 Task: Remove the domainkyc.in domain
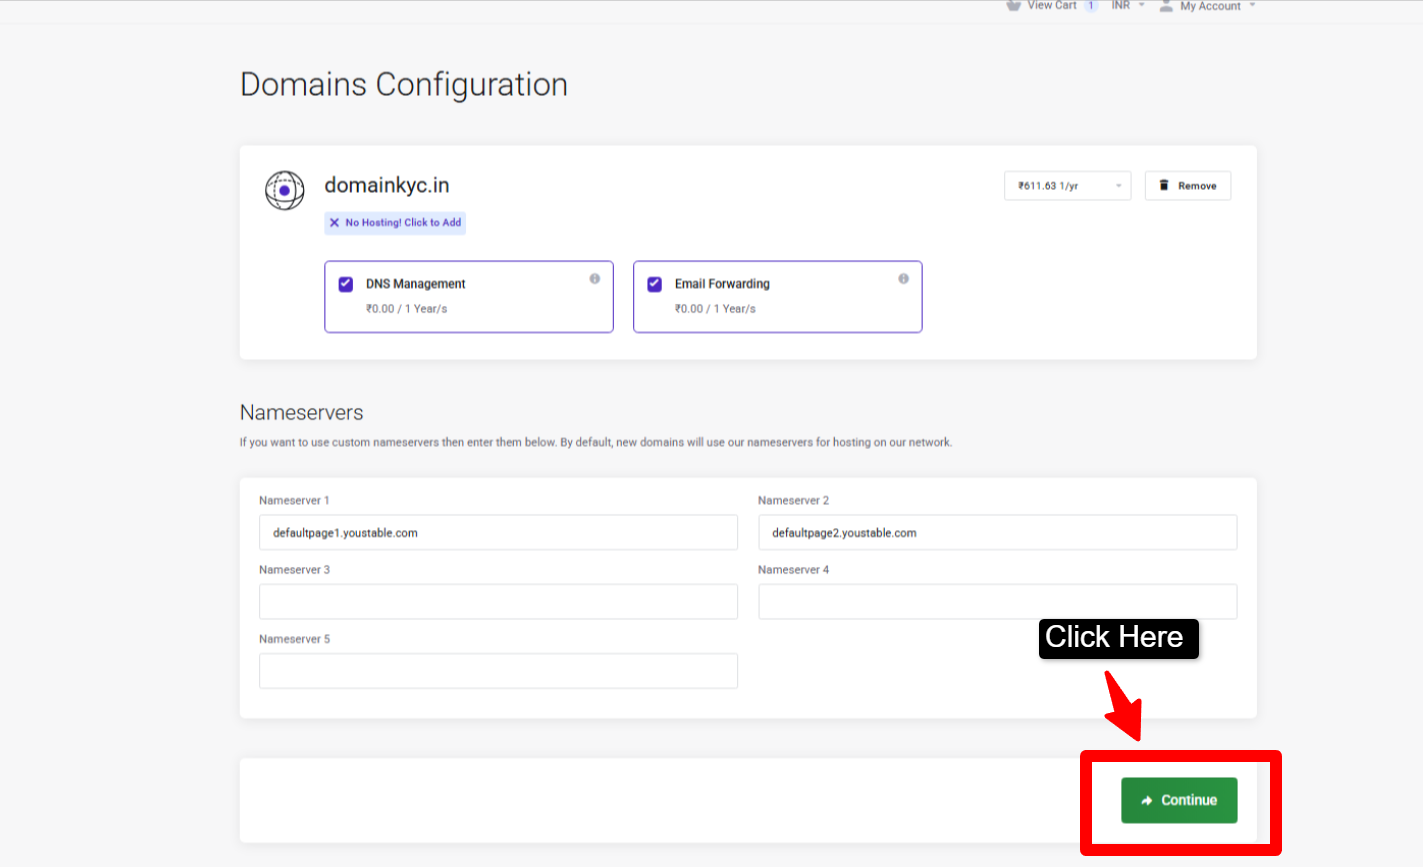tap(1188, 185)
